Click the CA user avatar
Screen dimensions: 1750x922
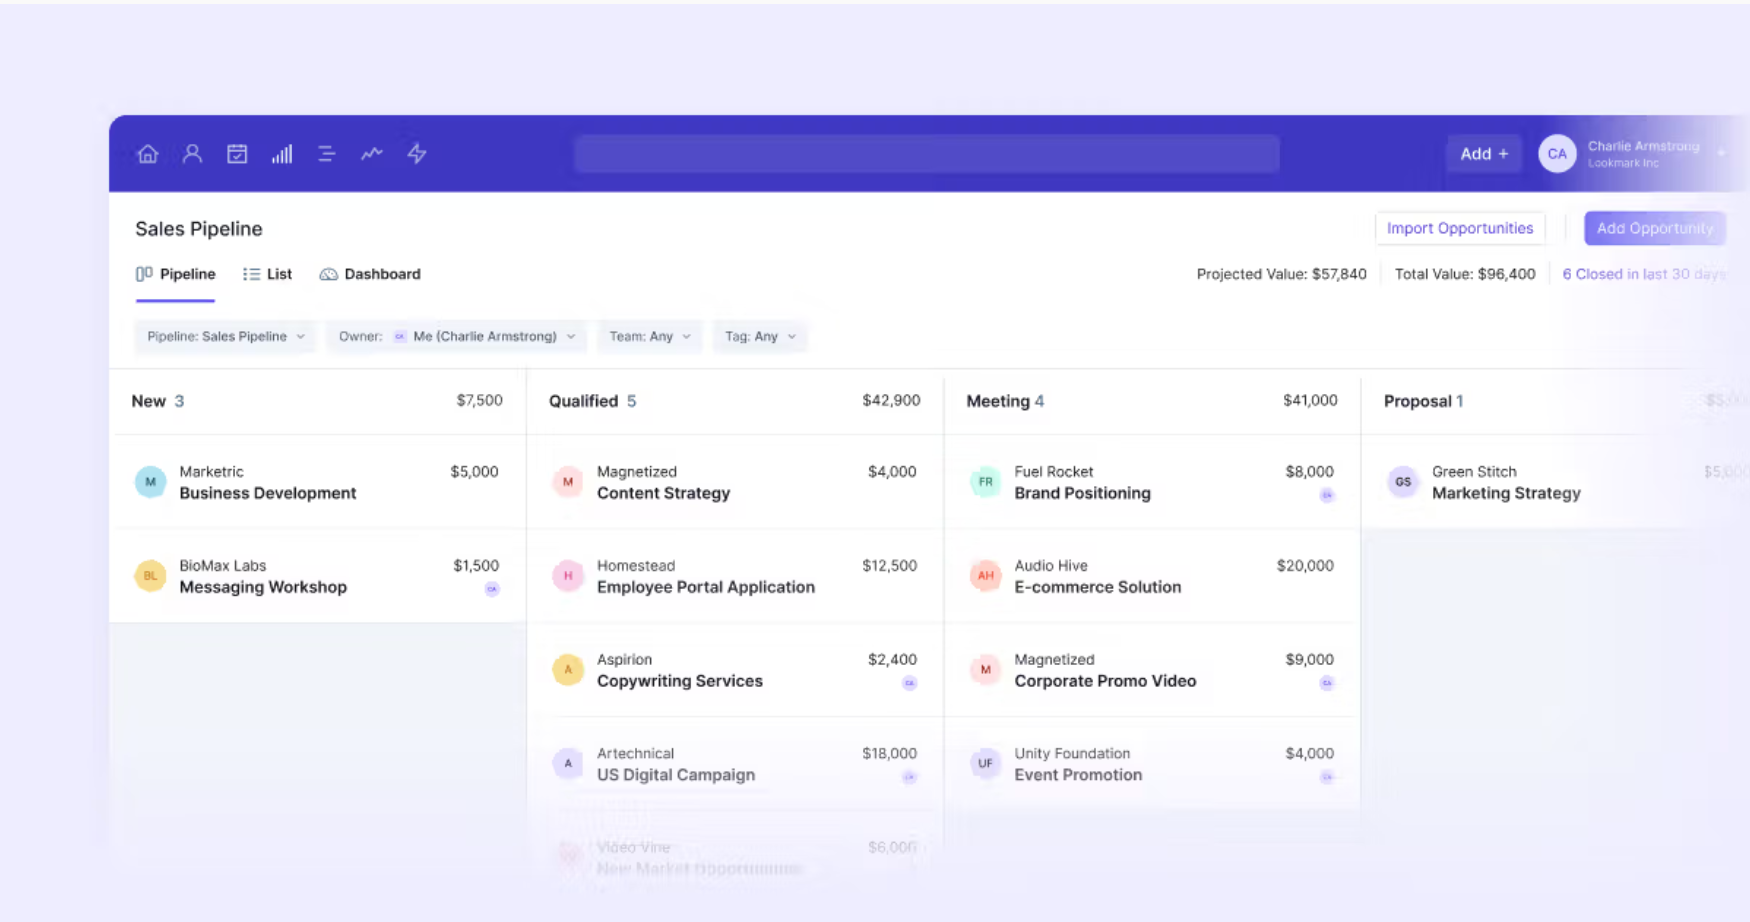coord(1557,154)
